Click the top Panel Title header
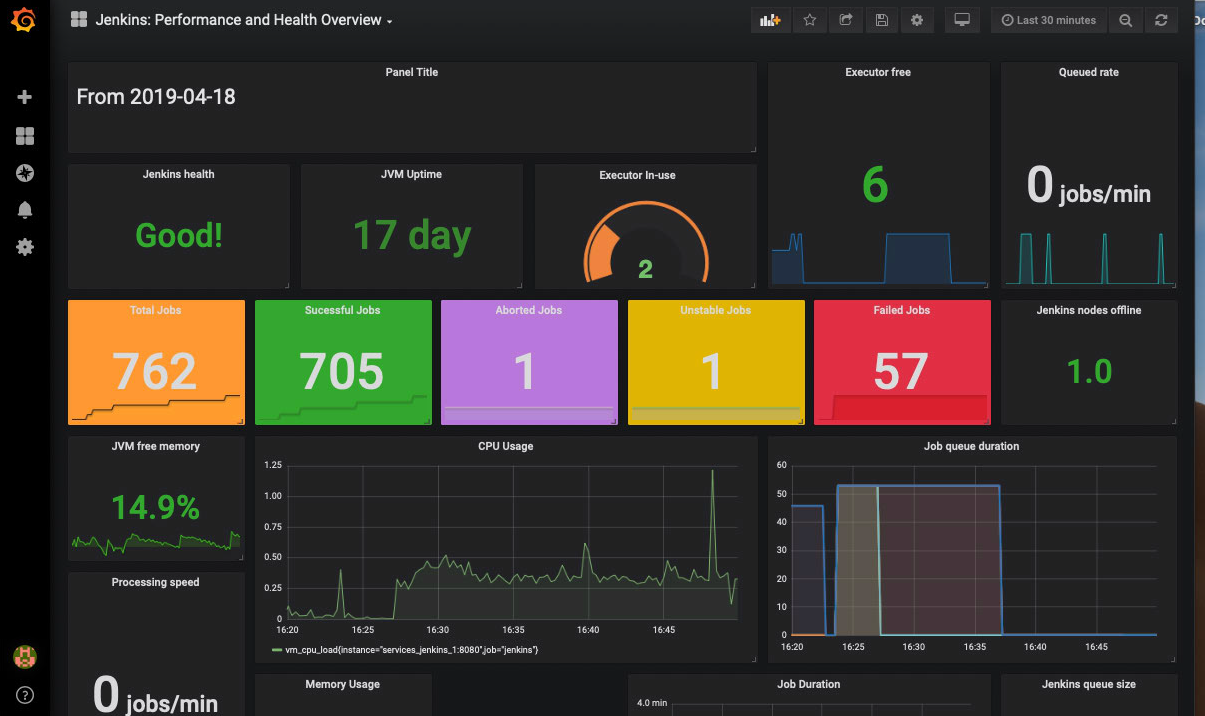The image size is (1205, 716). tap(412, 72)
